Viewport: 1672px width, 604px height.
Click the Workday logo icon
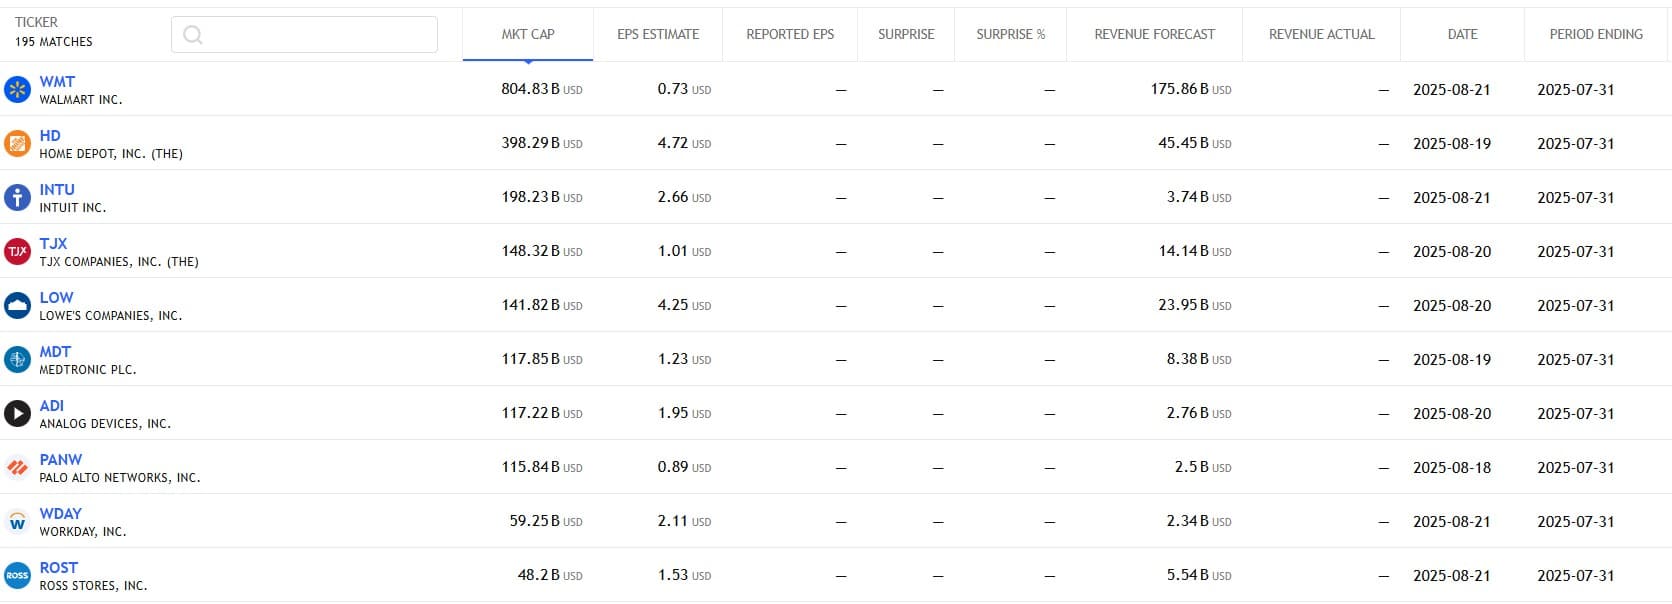17,522
